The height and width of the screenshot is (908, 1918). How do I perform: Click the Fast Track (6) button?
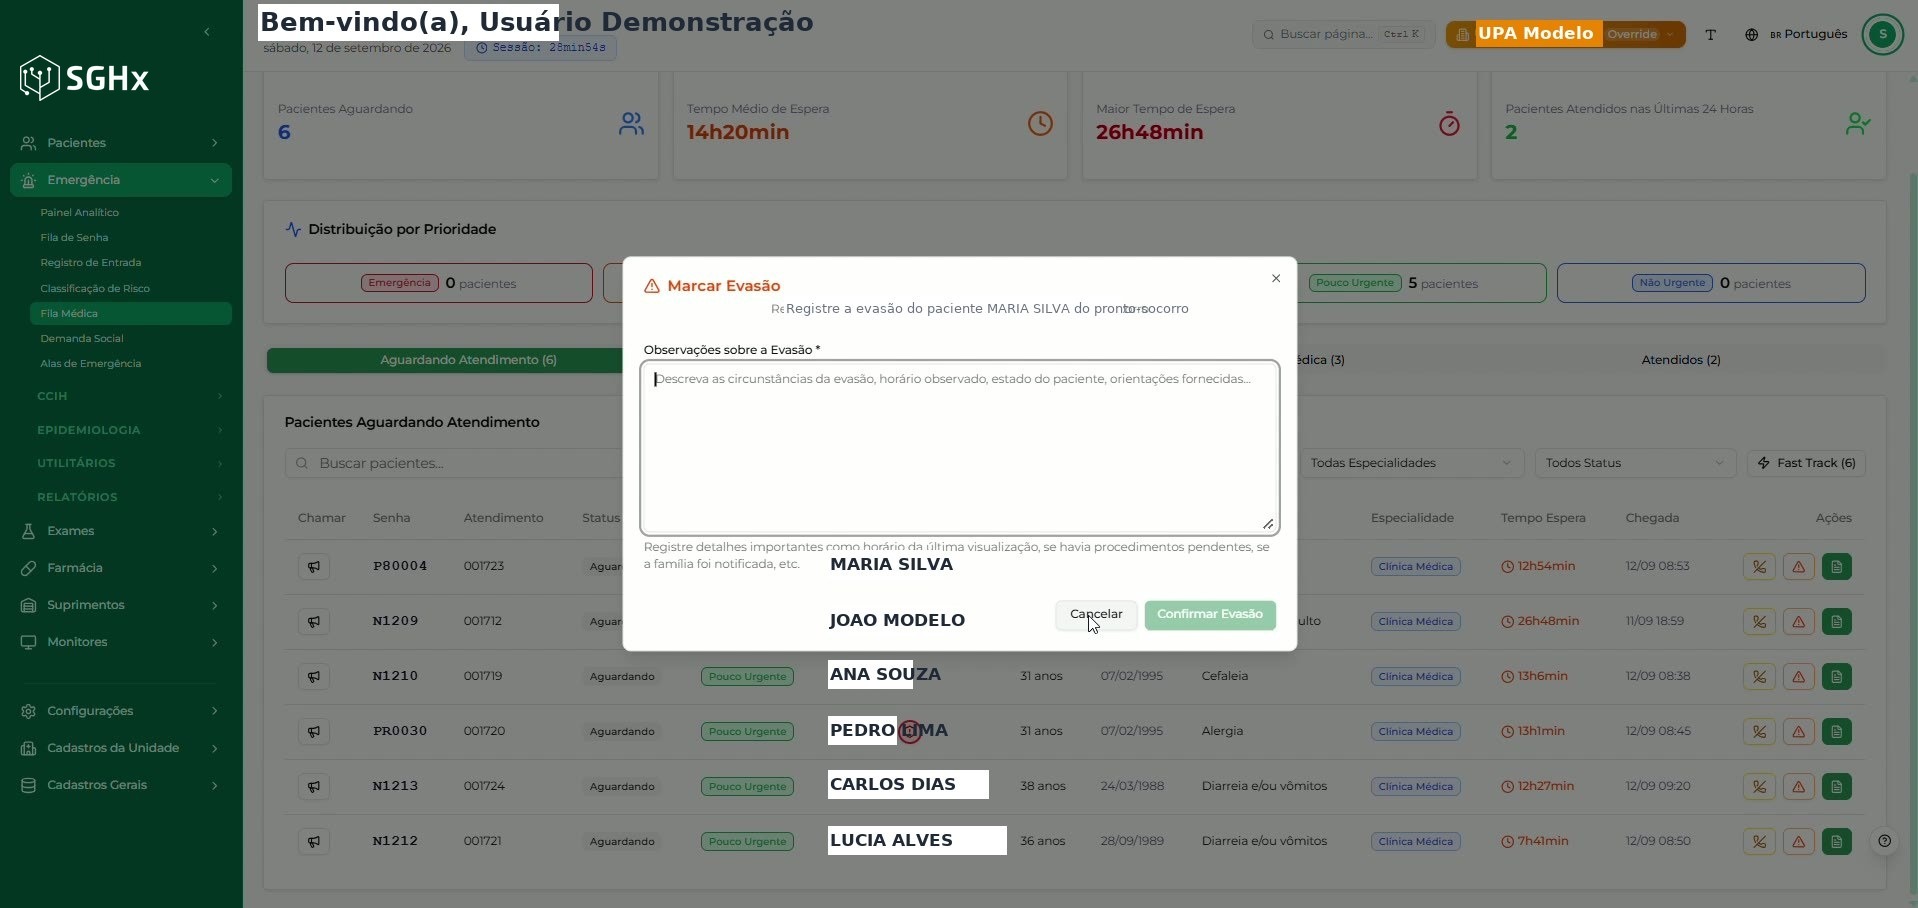click(x=1806, y=463)
